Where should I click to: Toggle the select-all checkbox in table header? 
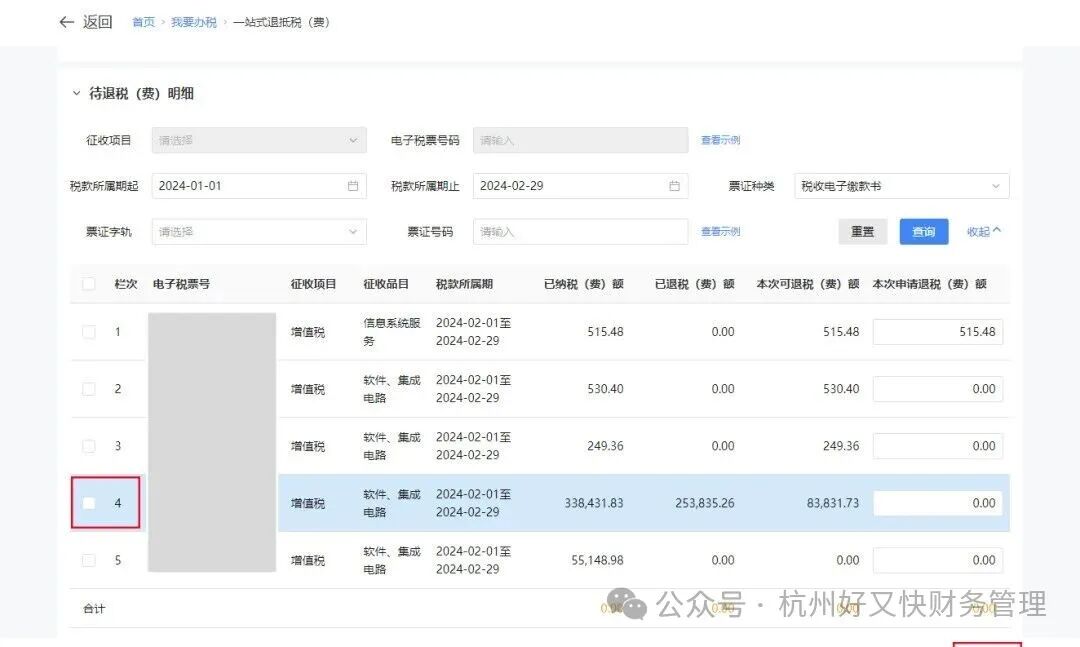[x=88, y=283]
